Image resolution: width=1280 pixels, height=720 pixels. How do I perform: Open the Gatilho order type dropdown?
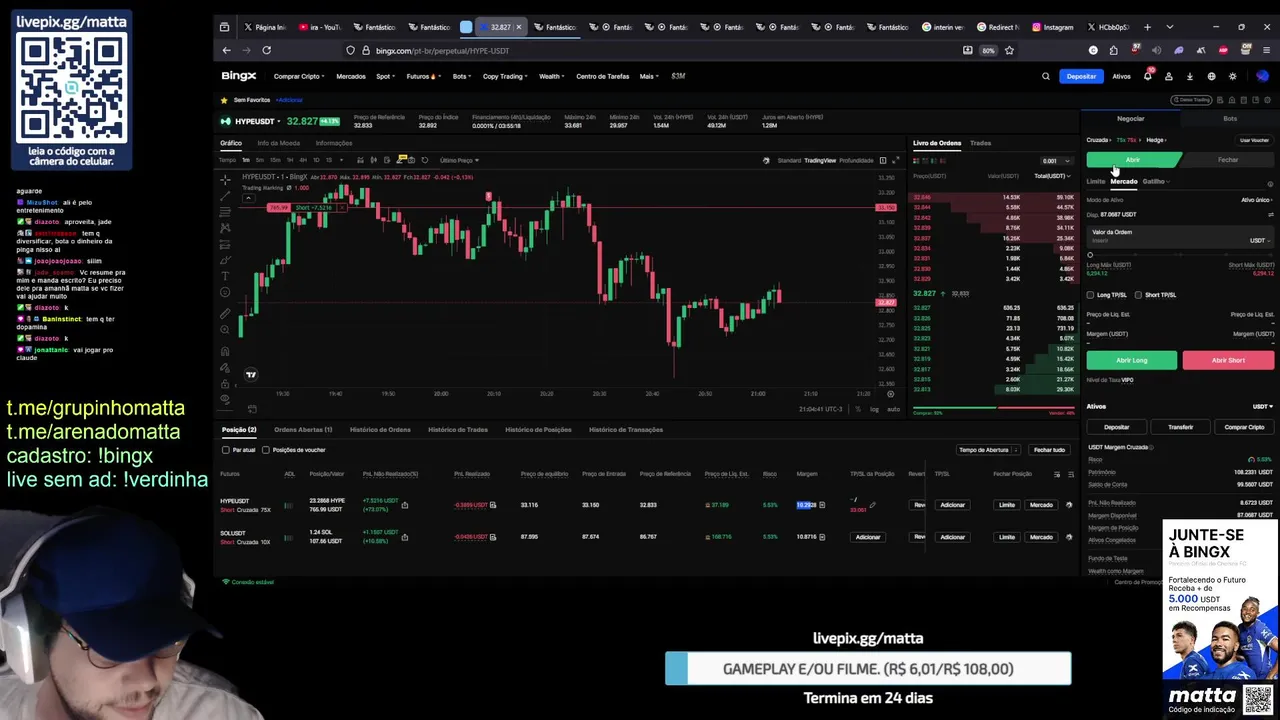click(x=1156, y=182)
